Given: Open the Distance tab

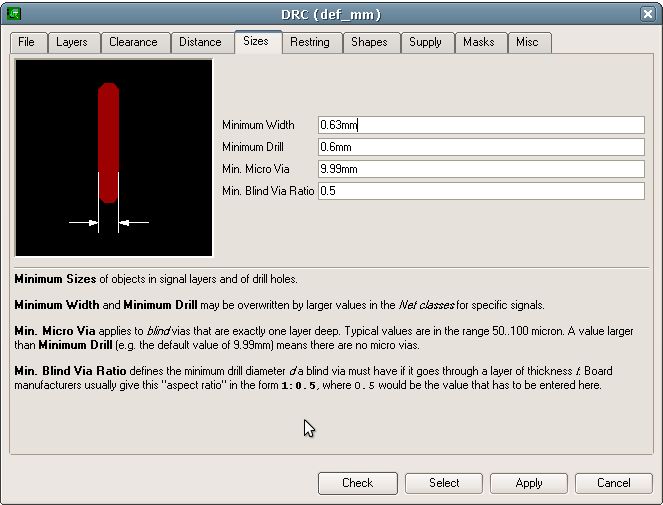Looking at the screenshot, I should (202, 42).
